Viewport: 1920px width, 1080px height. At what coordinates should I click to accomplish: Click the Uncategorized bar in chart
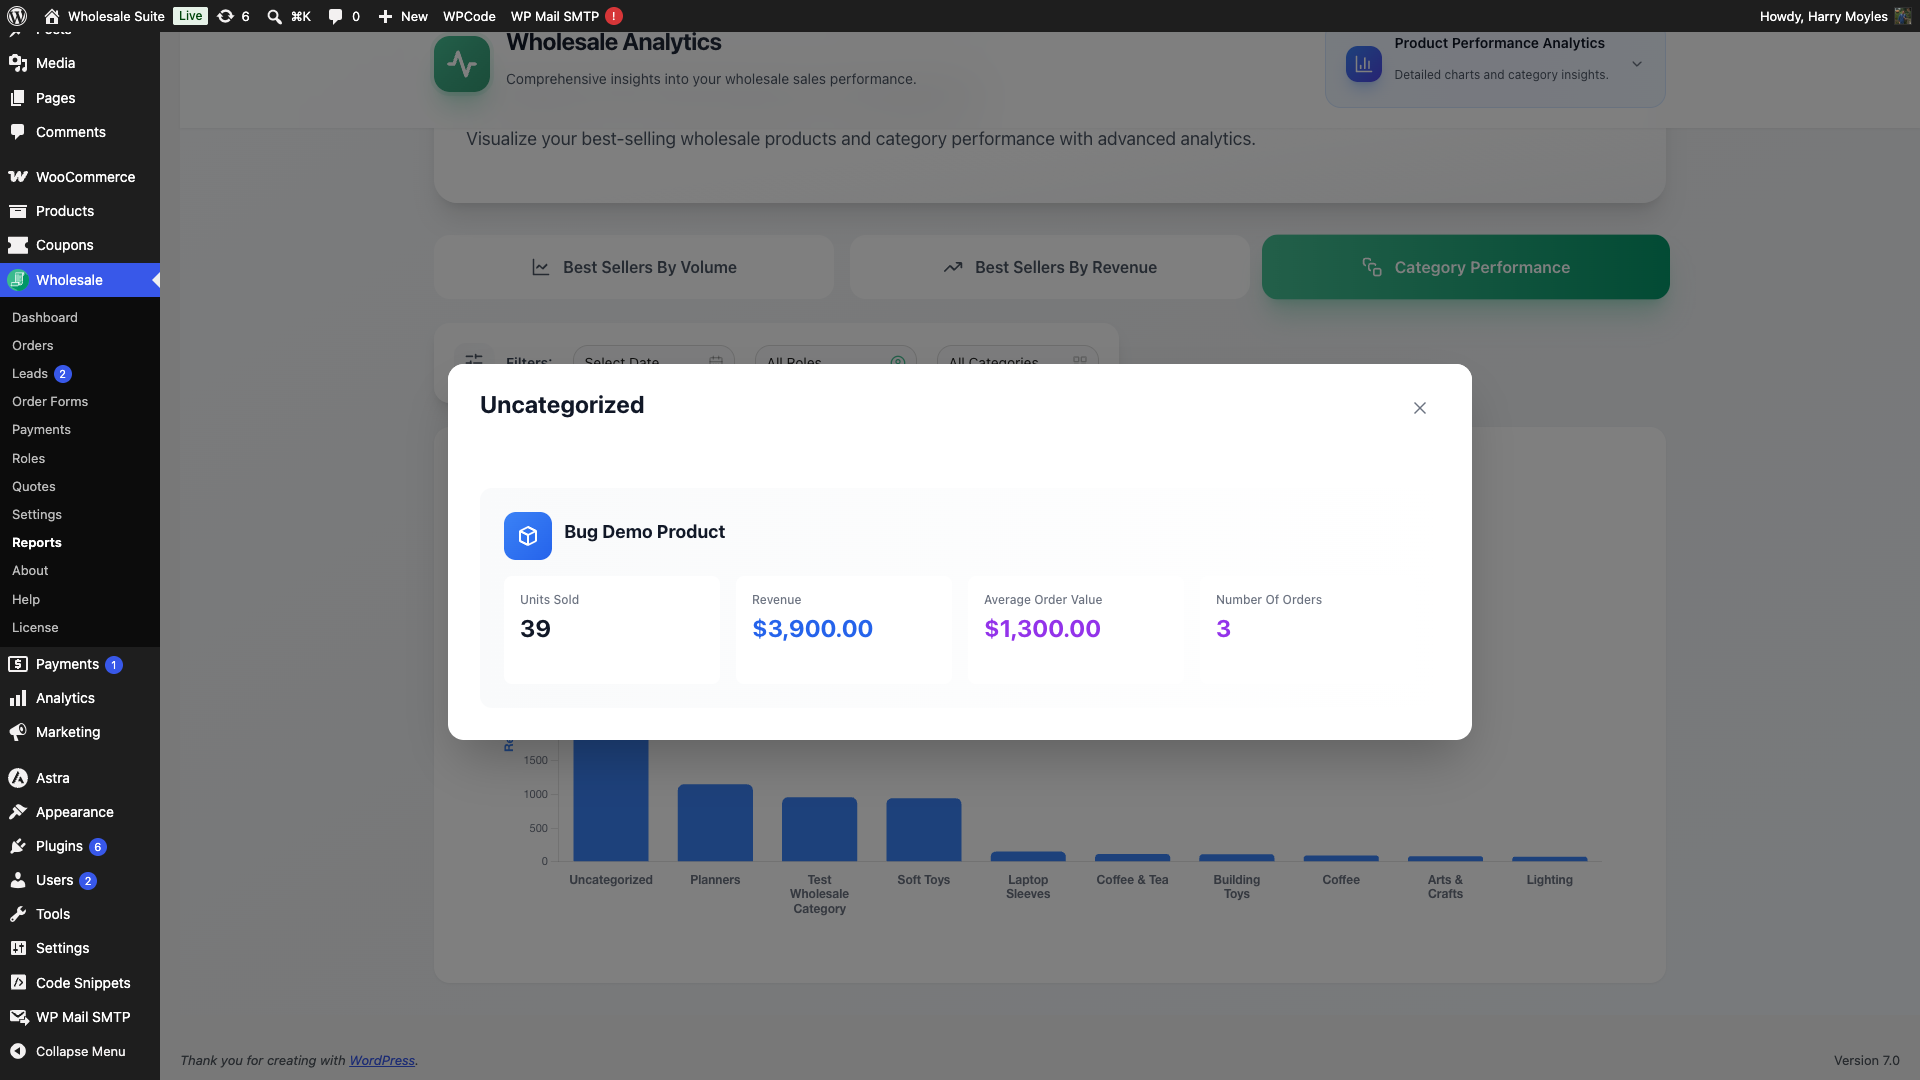pos(611,800)
